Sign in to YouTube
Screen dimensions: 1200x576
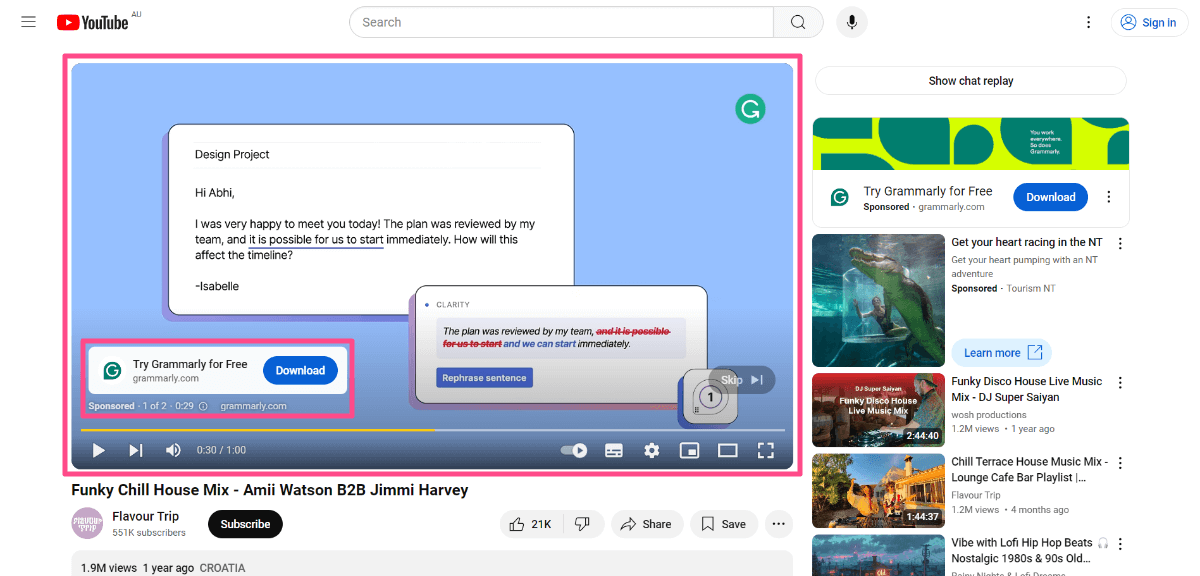point(1149,22)
